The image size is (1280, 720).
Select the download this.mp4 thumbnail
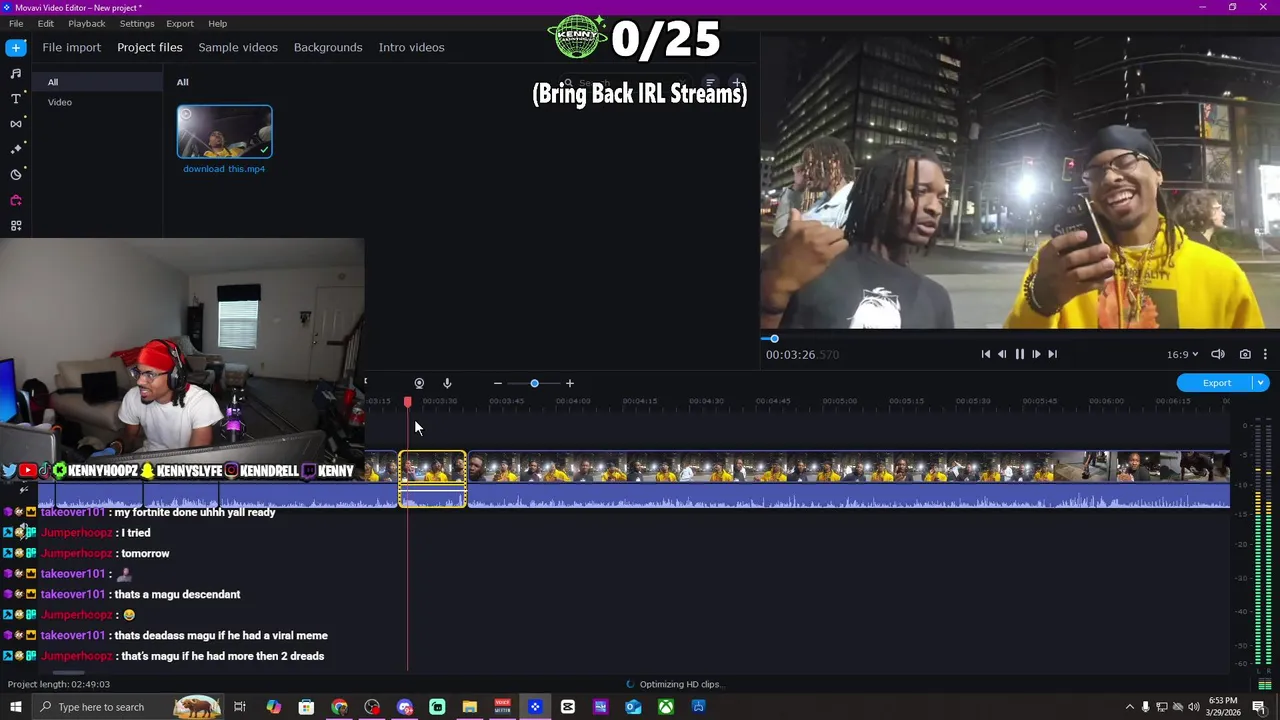pos(224,132)
